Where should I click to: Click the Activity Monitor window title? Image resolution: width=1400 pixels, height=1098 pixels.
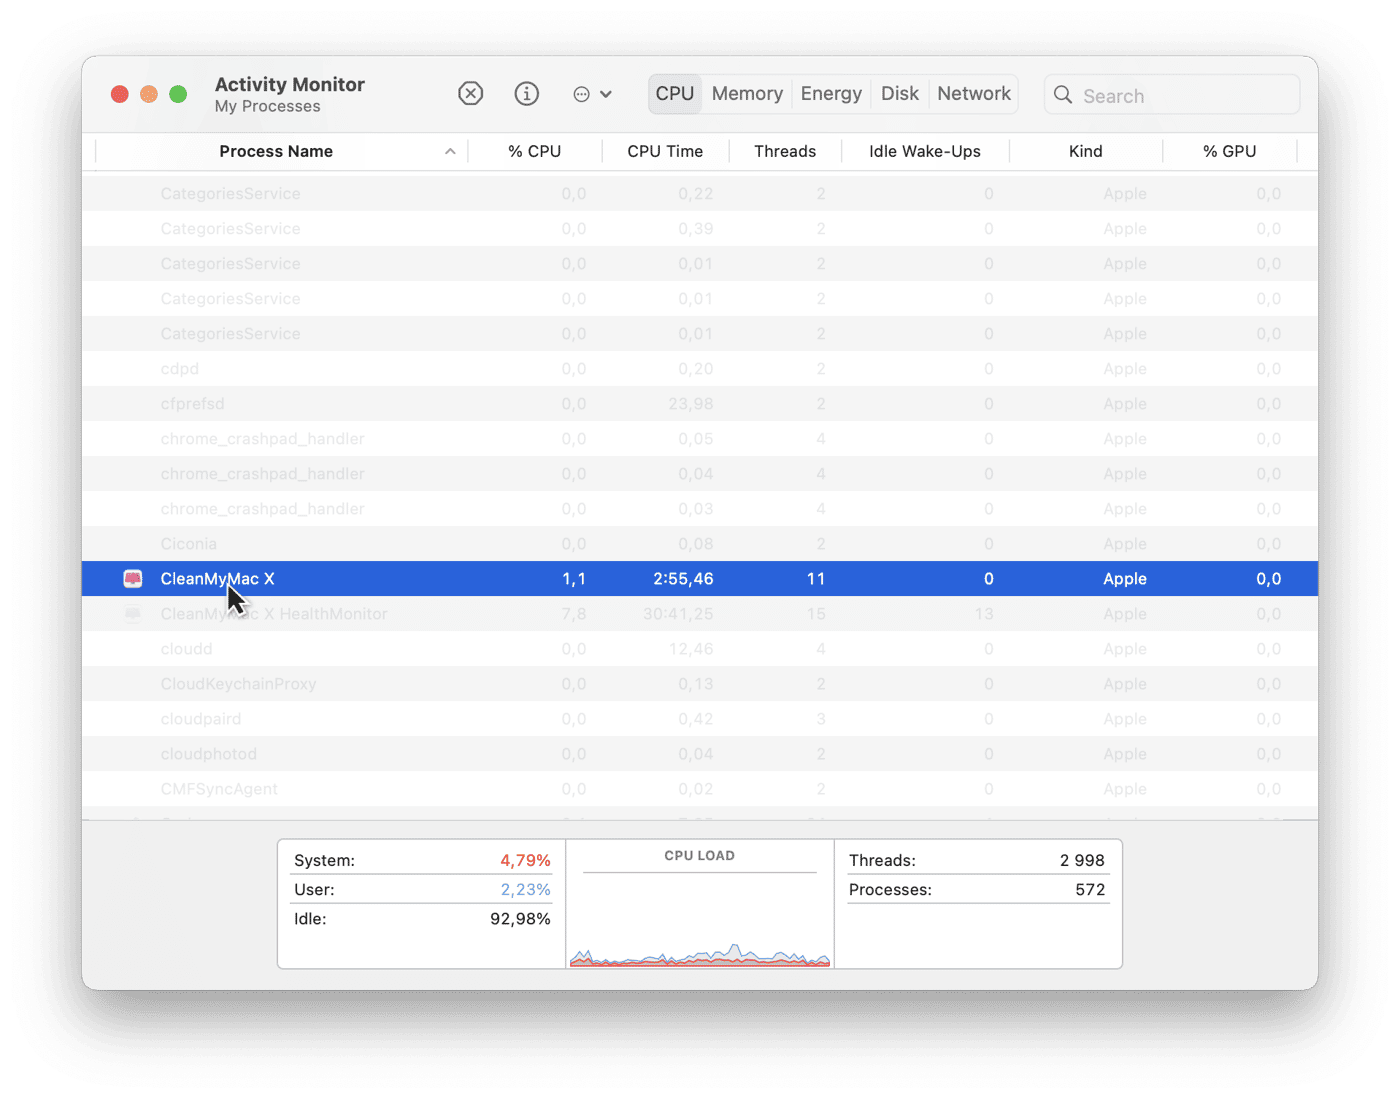(x=290, y=85)
